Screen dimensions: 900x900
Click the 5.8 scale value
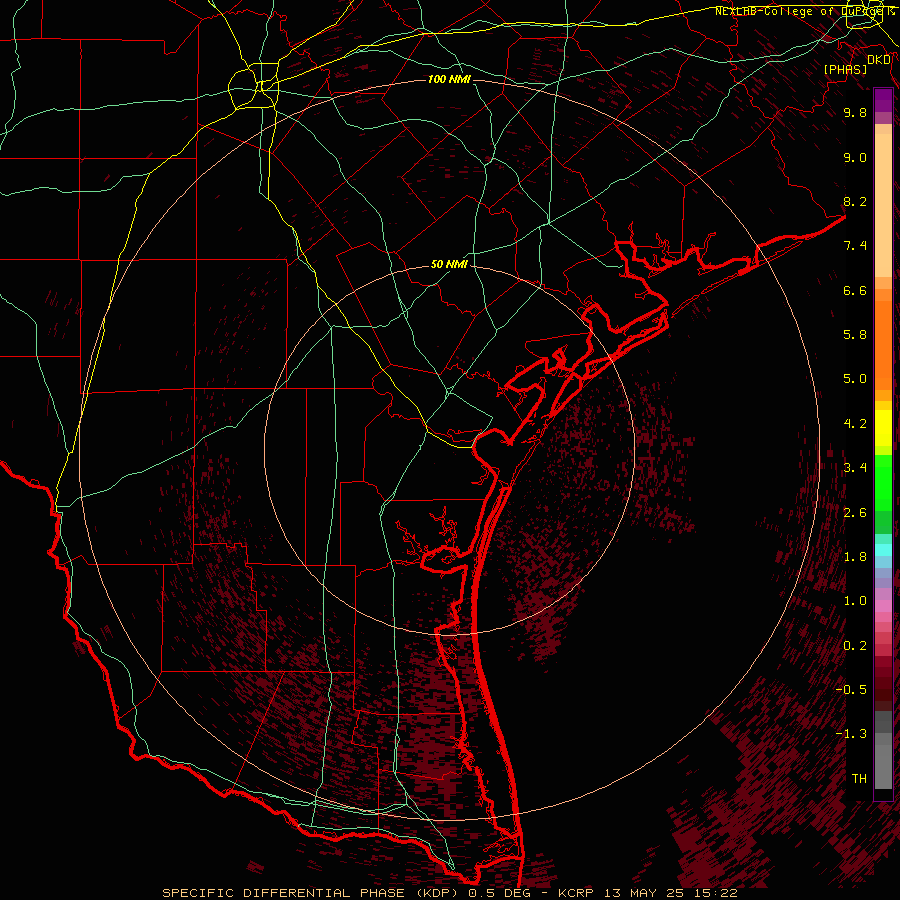pos(855,335)
